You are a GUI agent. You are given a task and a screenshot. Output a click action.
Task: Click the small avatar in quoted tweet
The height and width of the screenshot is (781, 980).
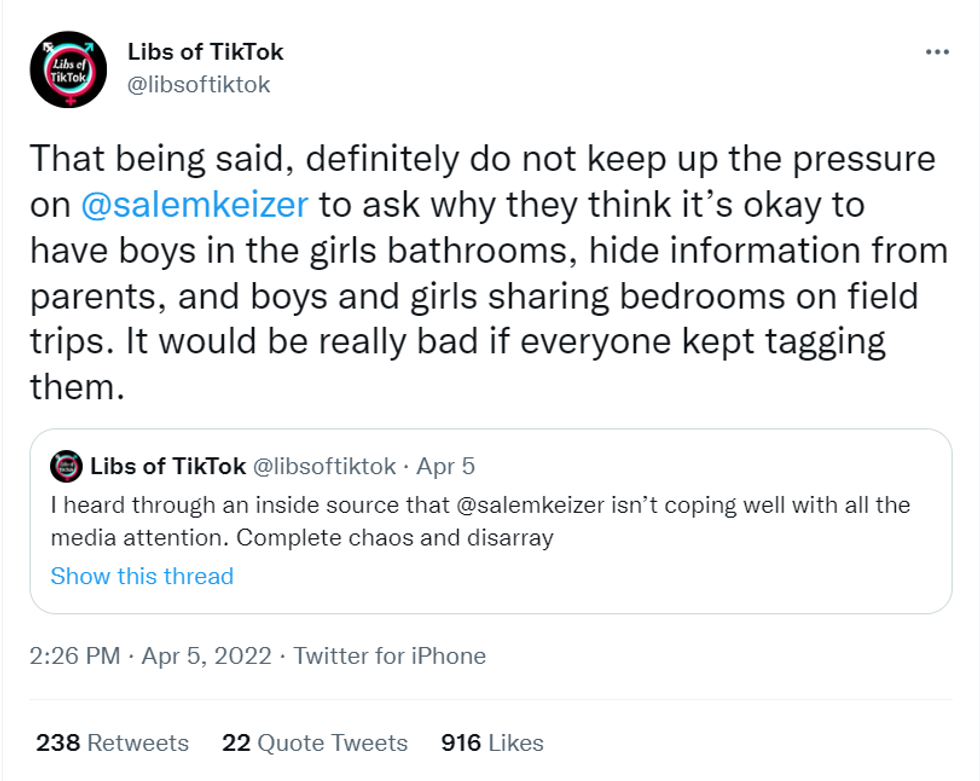click(x=68, y=466)
